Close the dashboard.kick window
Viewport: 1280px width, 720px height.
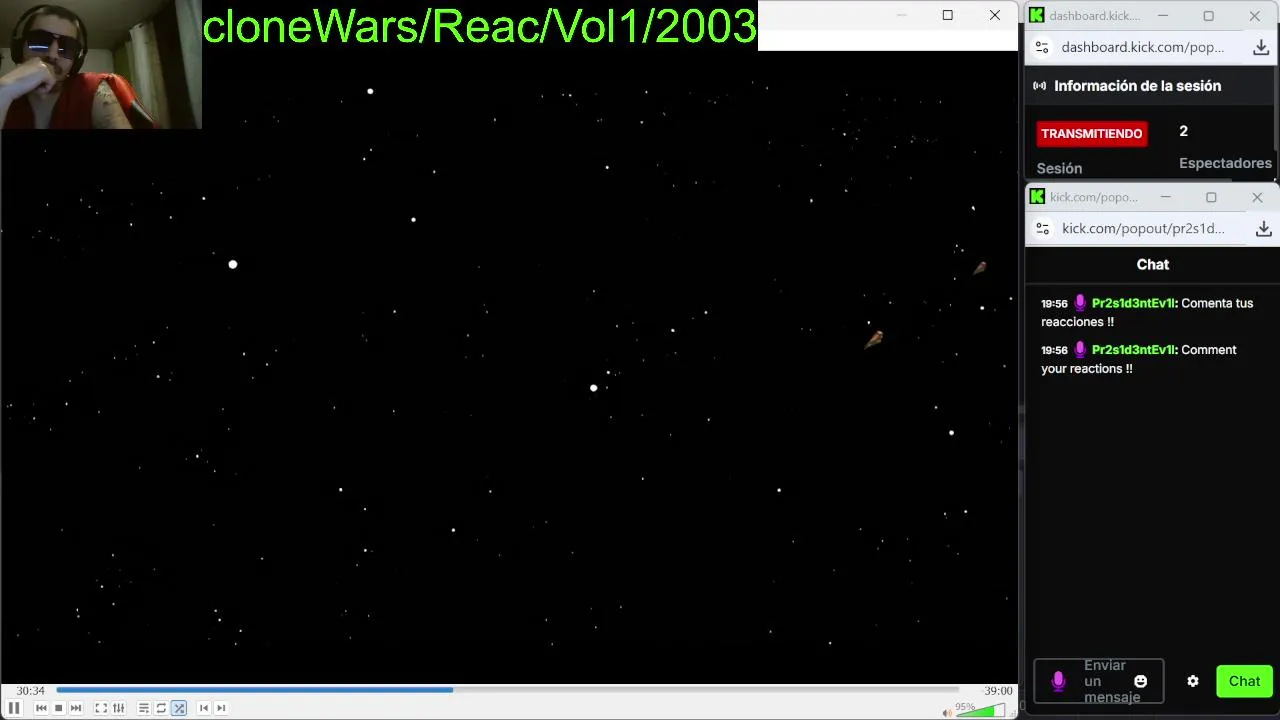point(1255,16)
